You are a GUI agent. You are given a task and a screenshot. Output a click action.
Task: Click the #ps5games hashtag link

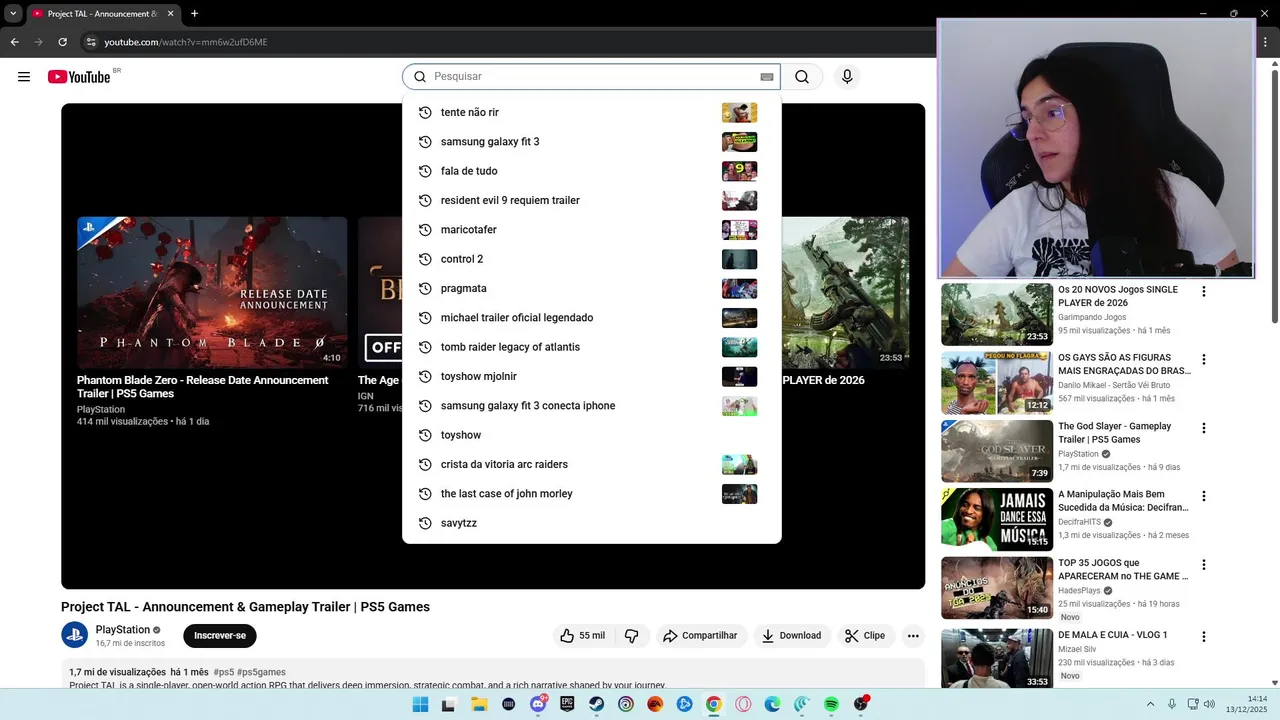tap(262, 672)
